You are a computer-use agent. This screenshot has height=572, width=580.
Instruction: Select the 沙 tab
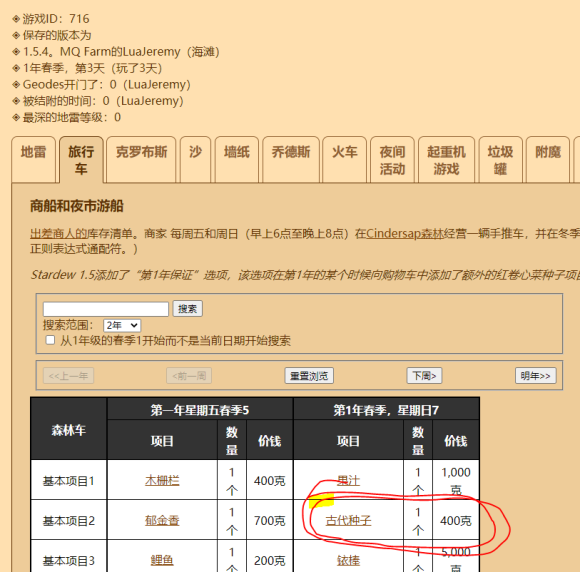click(x=195, y=160)
